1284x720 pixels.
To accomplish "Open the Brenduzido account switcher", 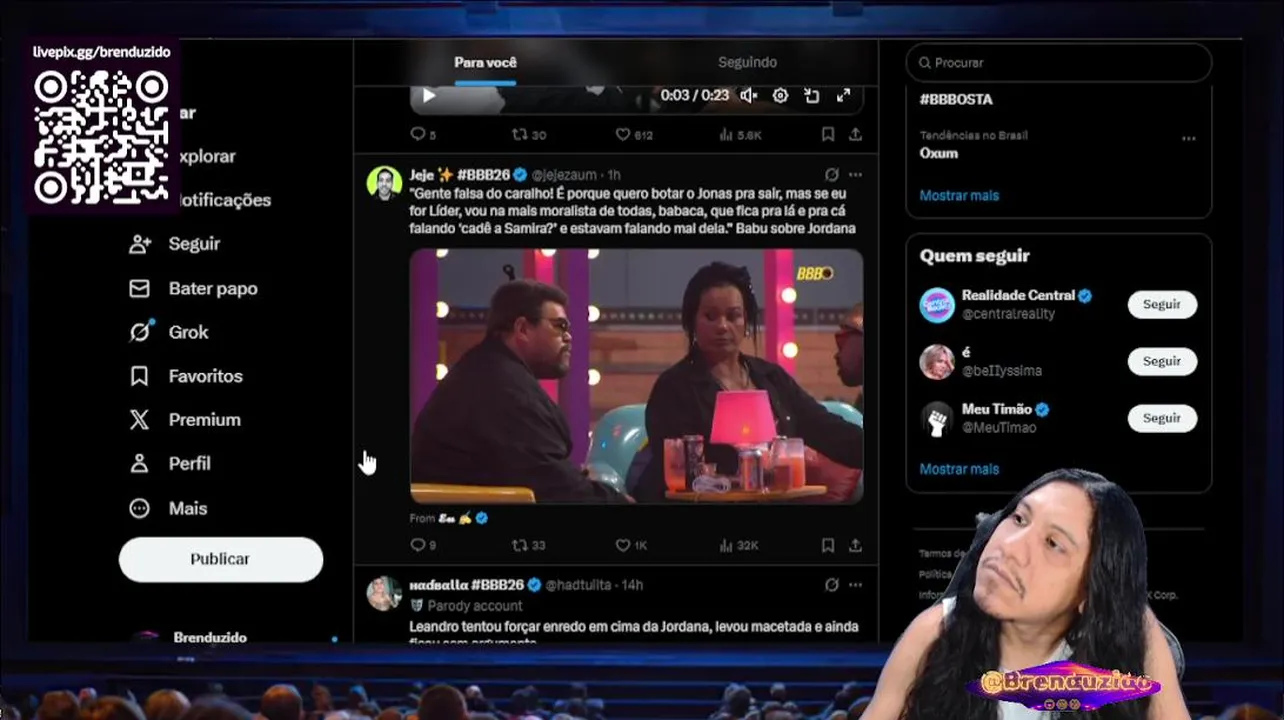I will 232,637.
